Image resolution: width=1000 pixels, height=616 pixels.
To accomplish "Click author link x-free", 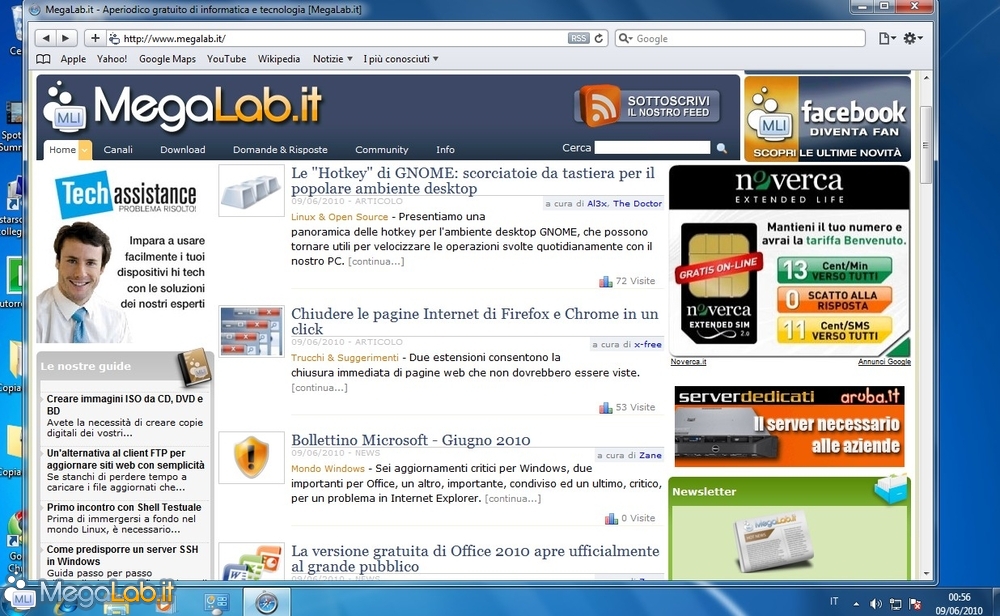I will coord(647,344).
